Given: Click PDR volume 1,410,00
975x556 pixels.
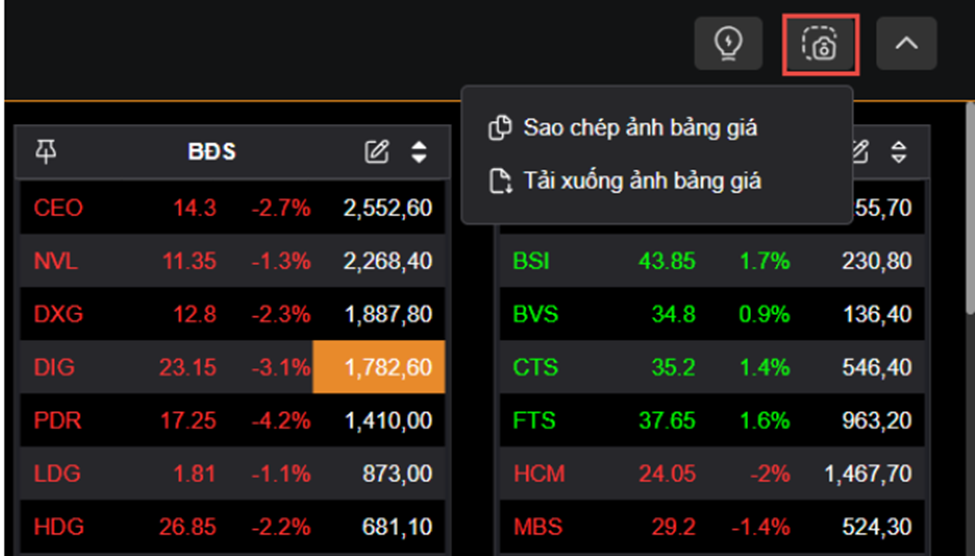Looking at the screenshot, I should tap(389, 421).
